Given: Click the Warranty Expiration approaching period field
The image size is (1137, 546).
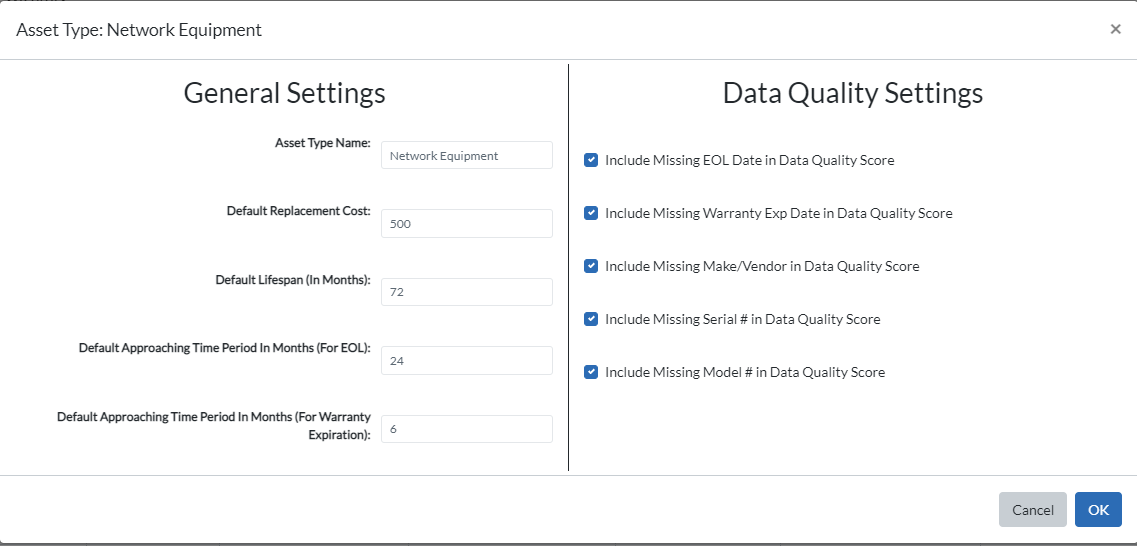Looking at the screenshot, I should (x=467, y=429).
